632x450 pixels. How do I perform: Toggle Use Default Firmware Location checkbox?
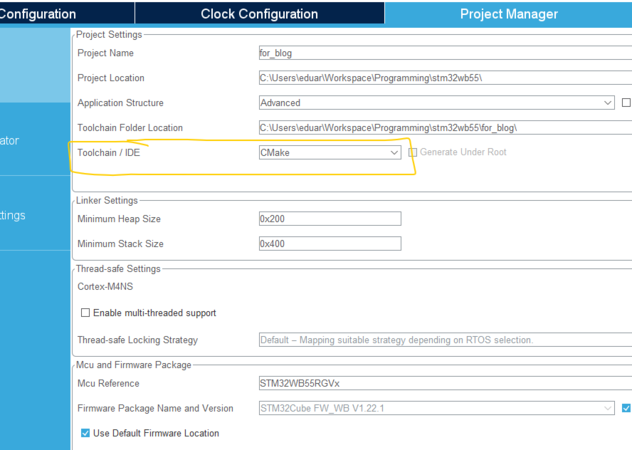point(85,433)
